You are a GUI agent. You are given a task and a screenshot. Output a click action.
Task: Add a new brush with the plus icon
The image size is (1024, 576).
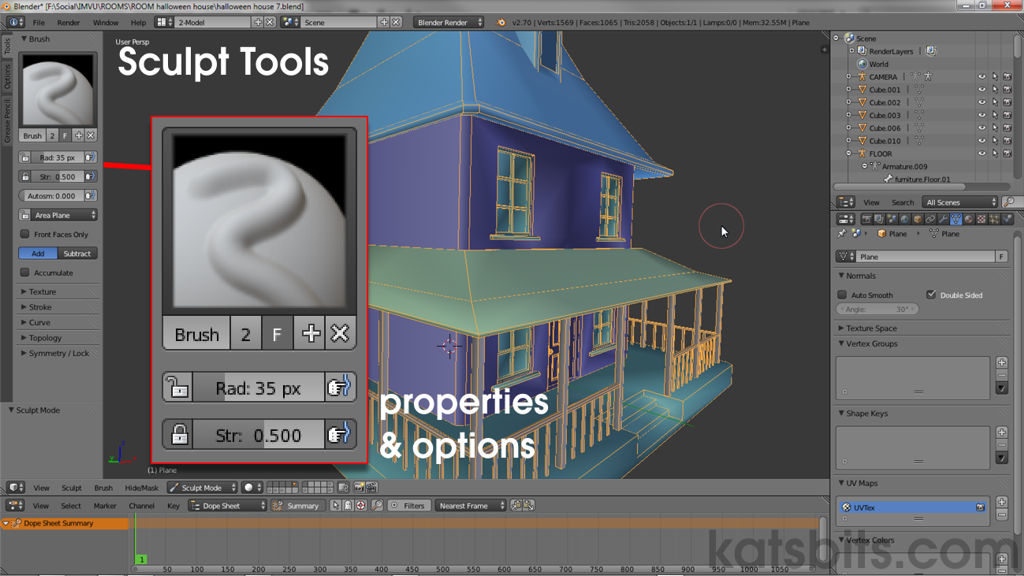coord(78,135)
